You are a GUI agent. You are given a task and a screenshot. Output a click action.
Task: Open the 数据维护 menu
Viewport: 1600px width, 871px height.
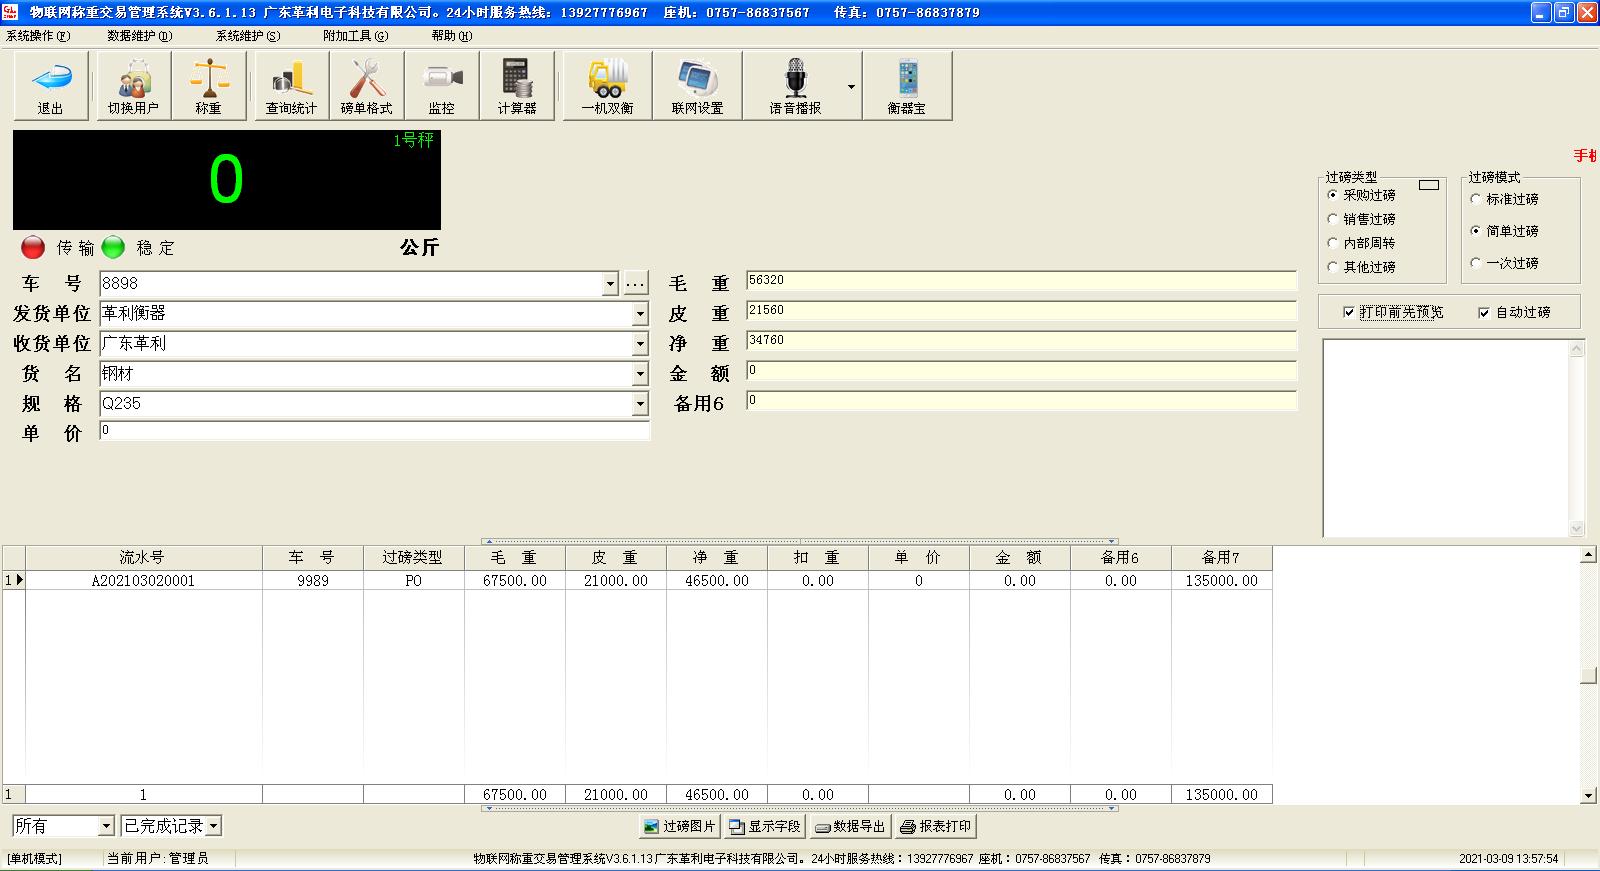click(x=139, y=36)
